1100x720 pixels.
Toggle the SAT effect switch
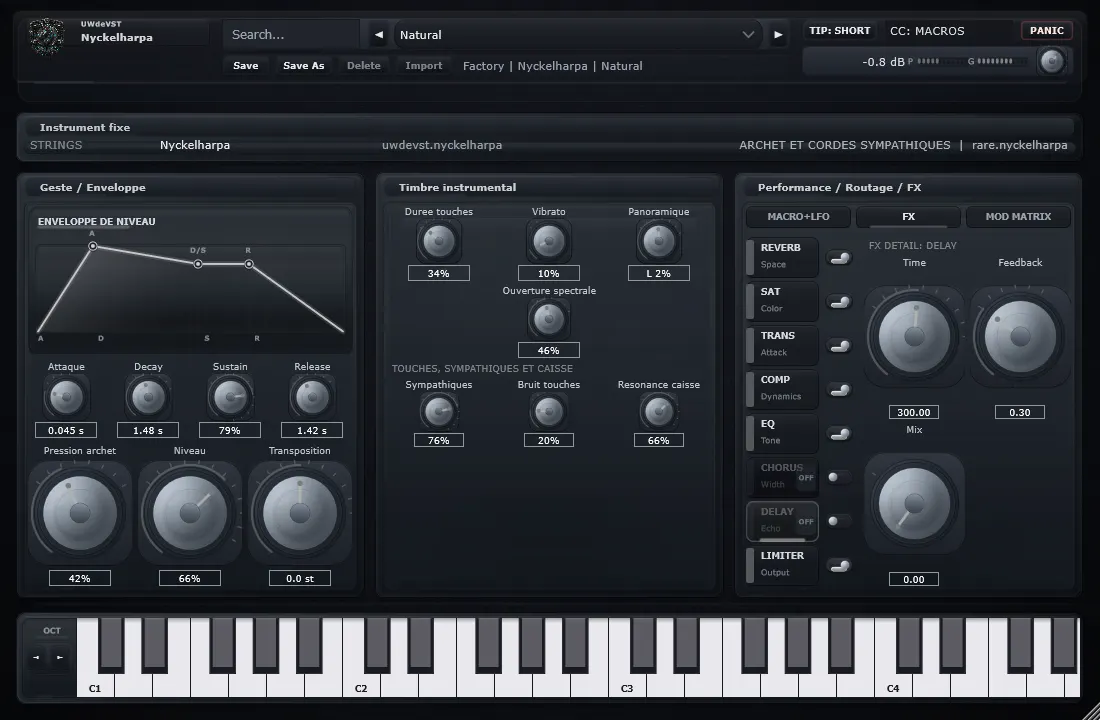(x=839, y=302)
